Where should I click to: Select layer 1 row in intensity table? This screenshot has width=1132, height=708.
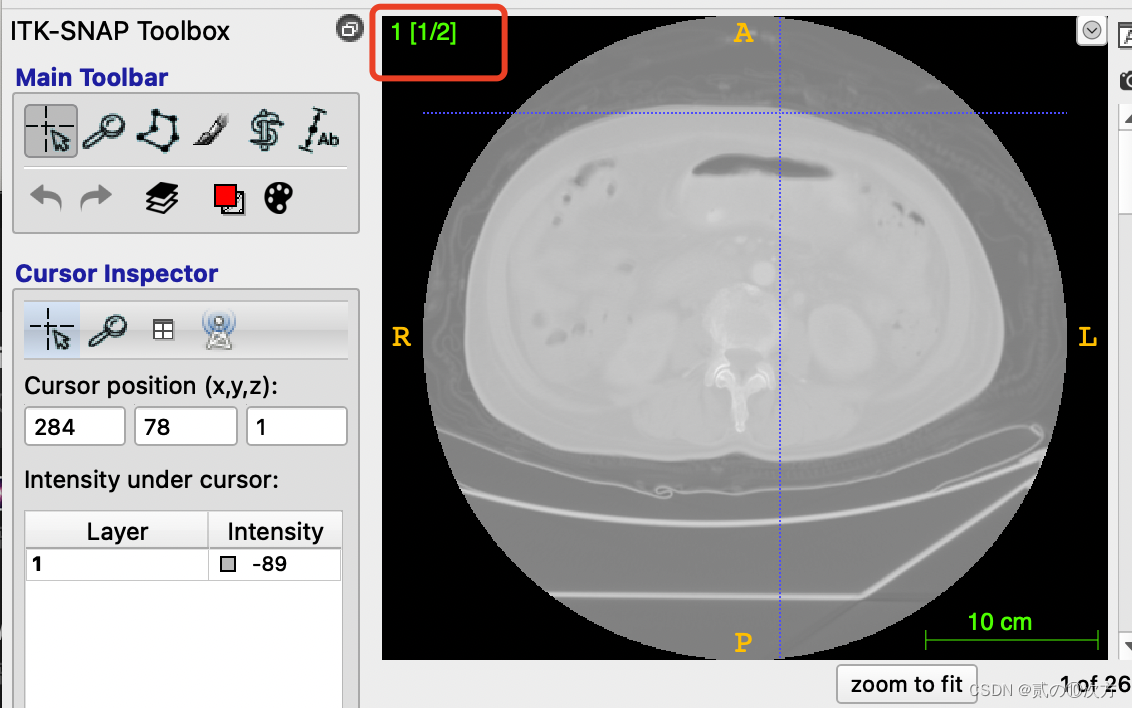click(x=183, y=564)
